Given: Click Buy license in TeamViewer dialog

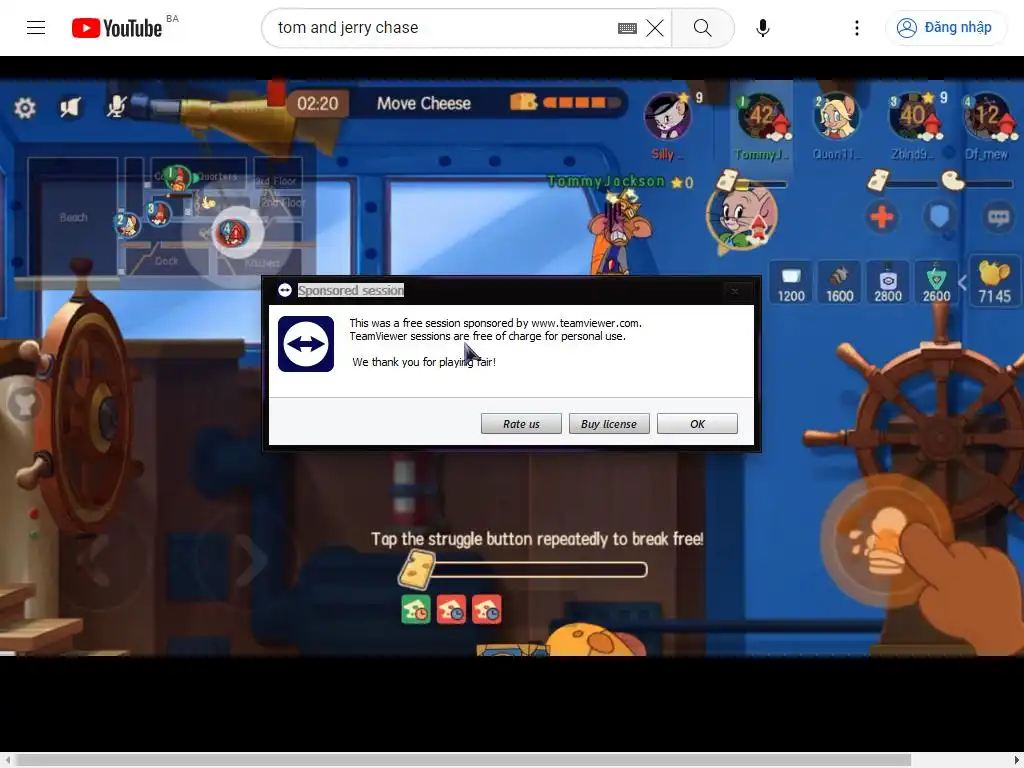Looking at the screenshot, I should click(x=609, y=424).
